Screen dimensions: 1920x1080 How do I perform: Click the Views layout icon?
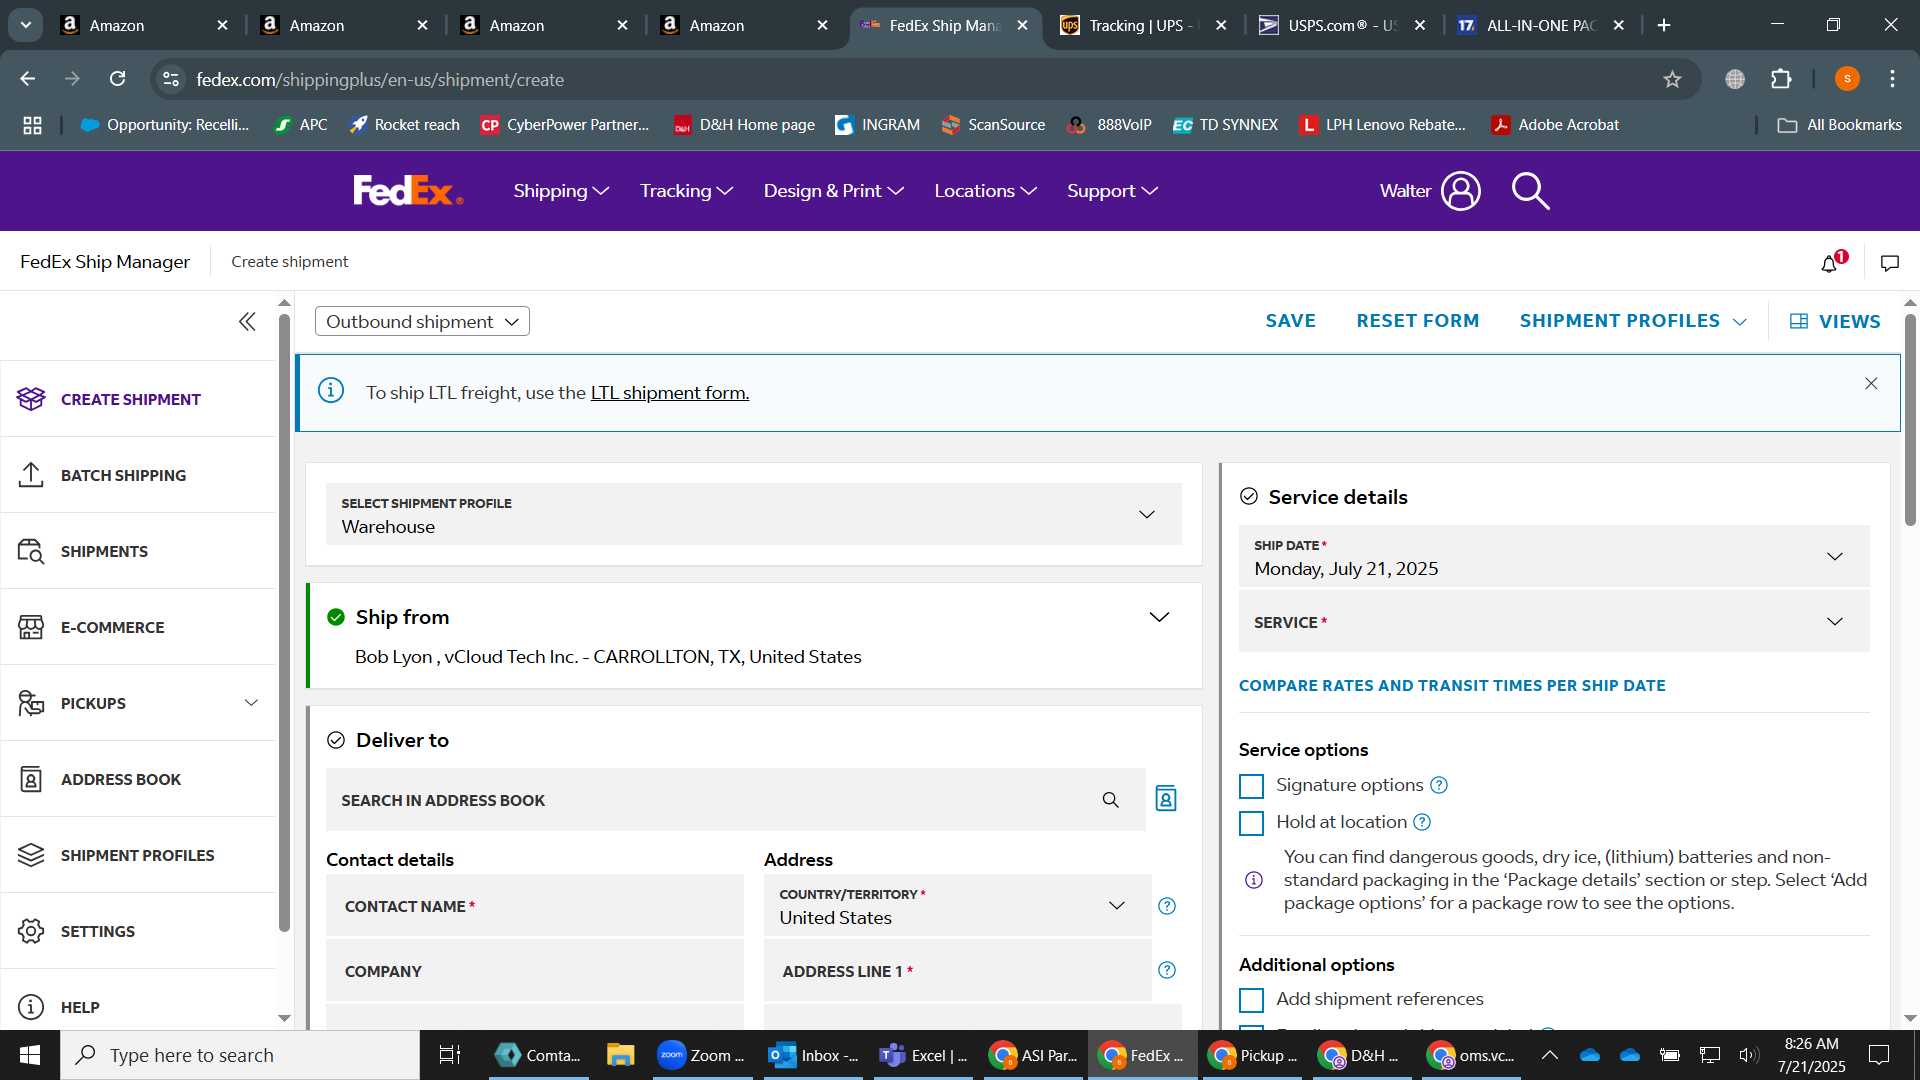1799,321
